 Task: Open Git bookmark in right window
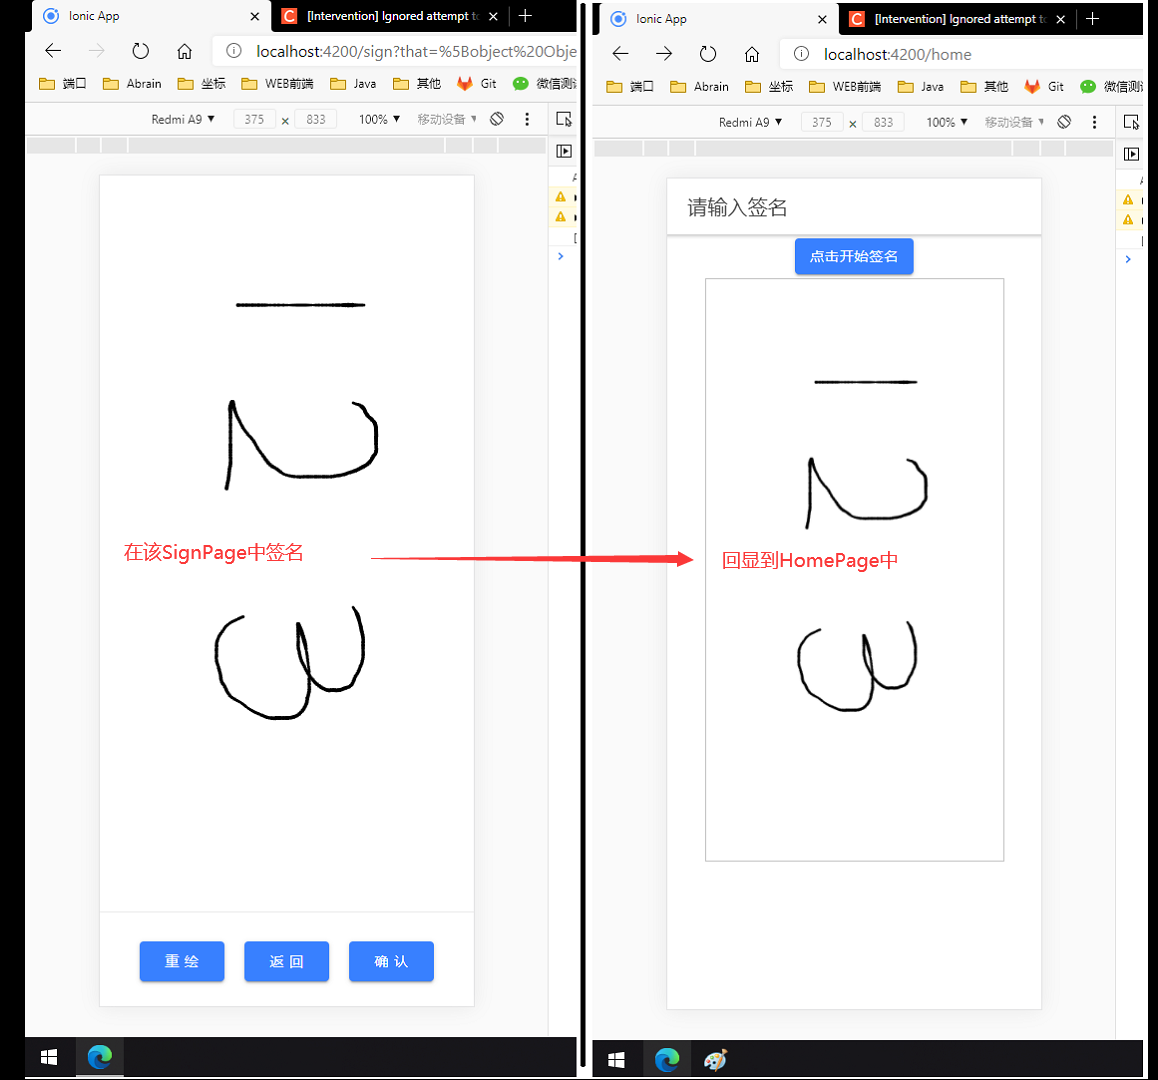1044,86
